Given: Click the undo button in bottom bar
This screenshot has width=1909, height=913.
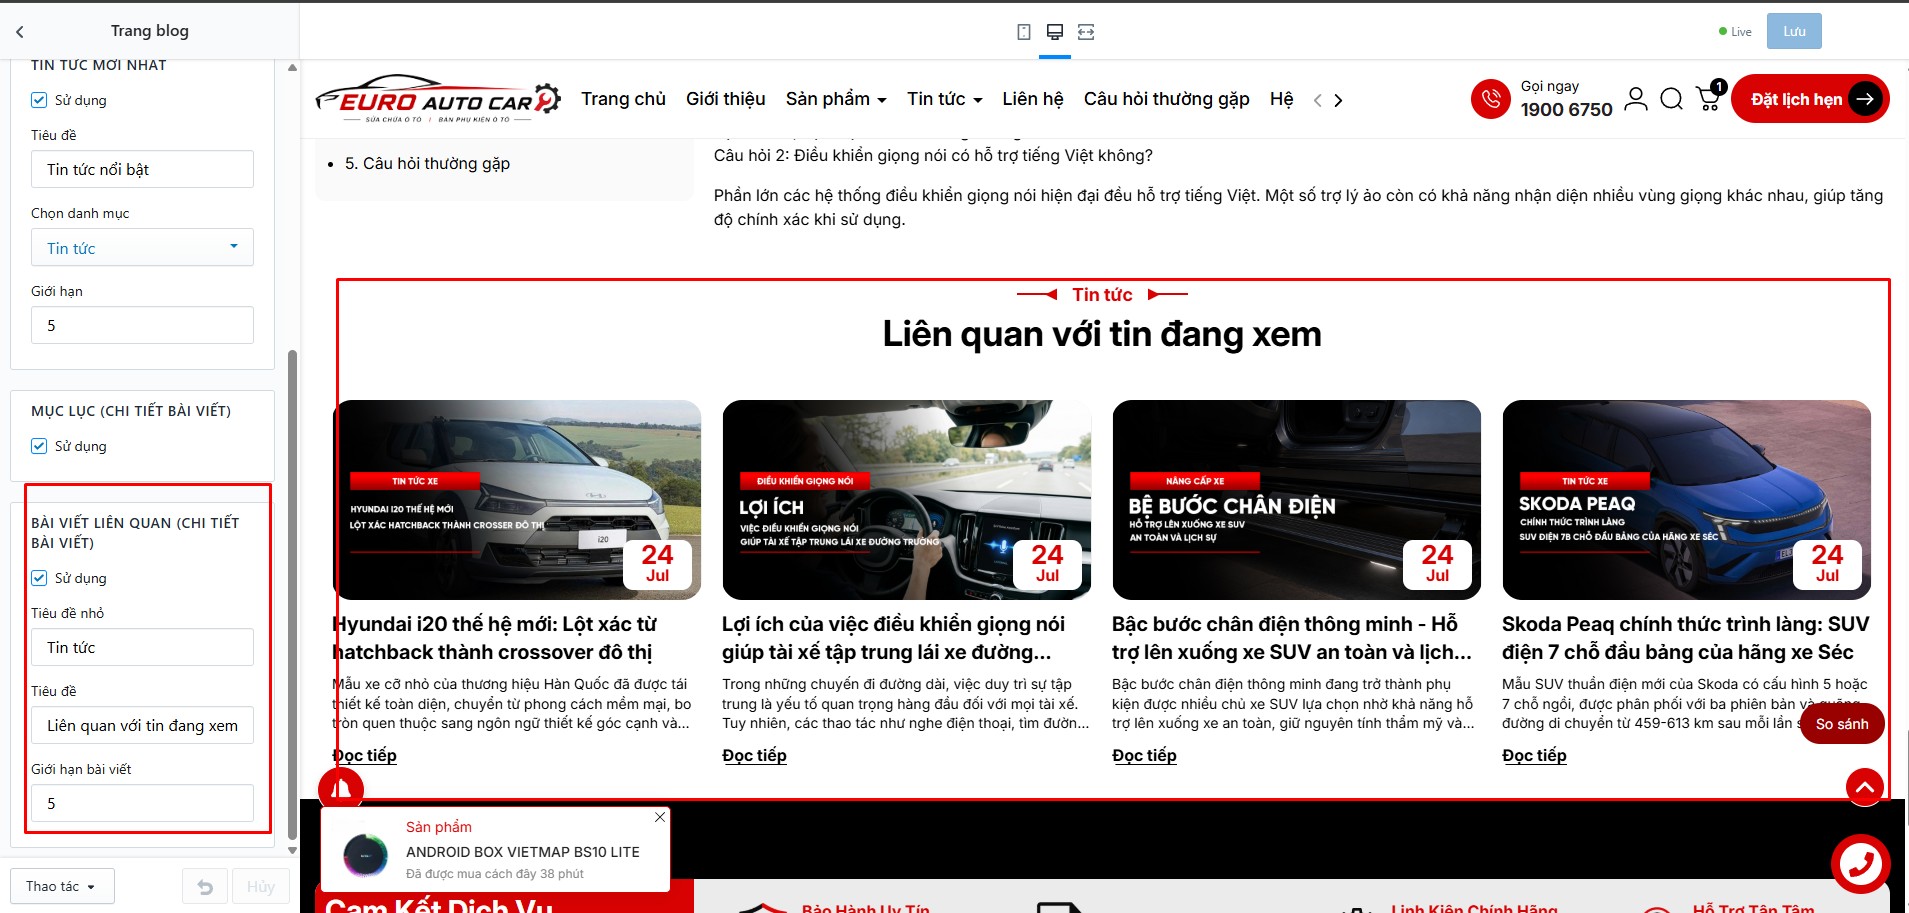Looking at the screenshot, I should pos(205,887).
